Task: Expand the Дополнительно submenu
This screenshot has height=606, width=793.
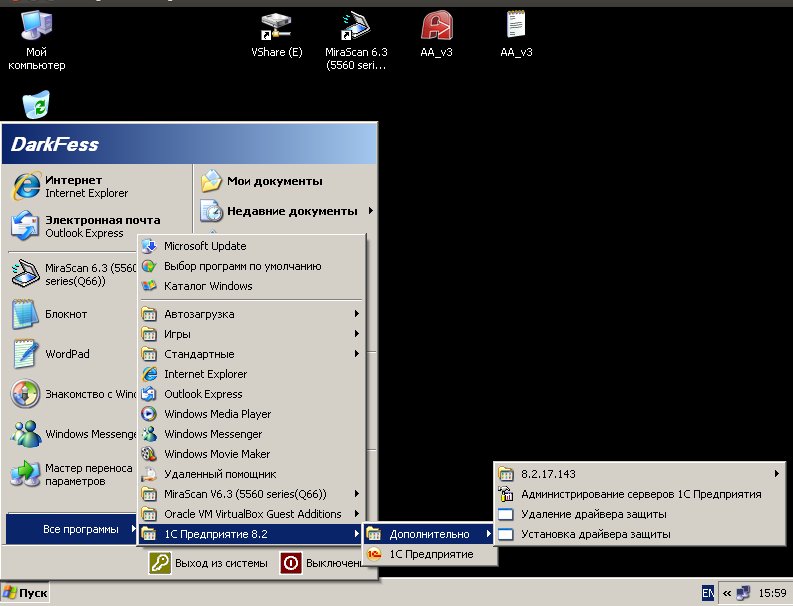Action: coord(429,534)
